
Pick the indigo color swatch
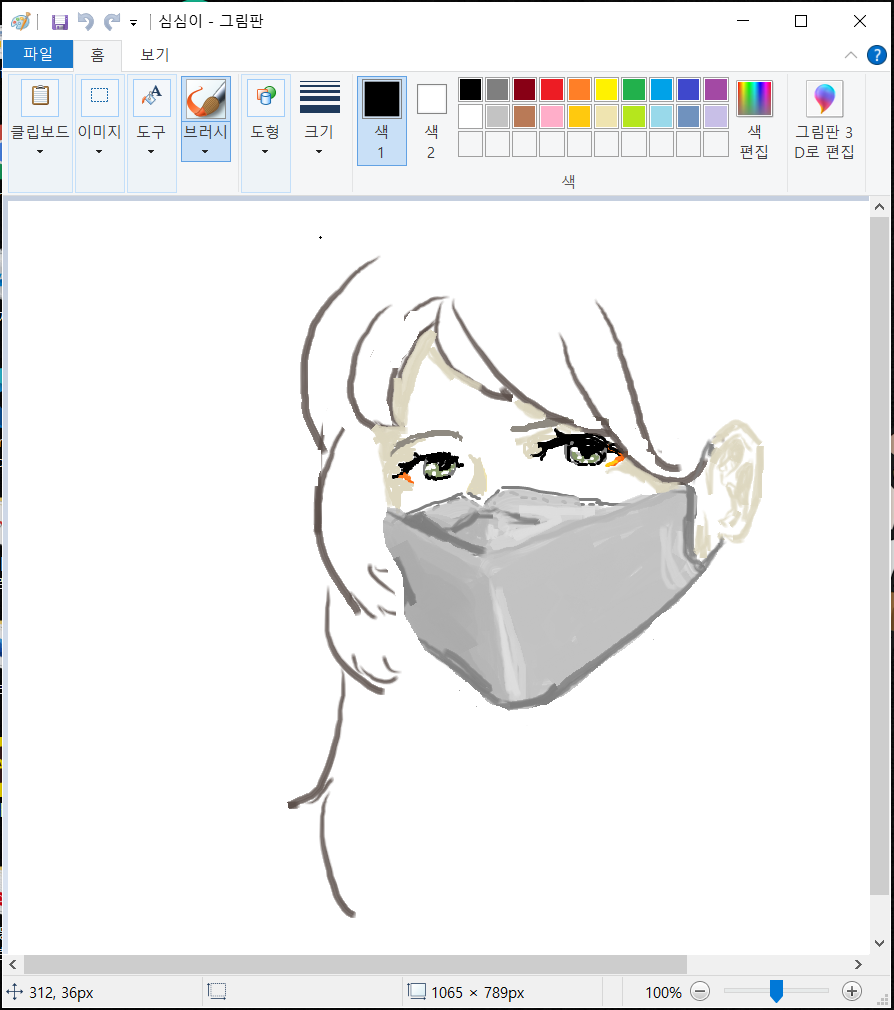point(689,90)
